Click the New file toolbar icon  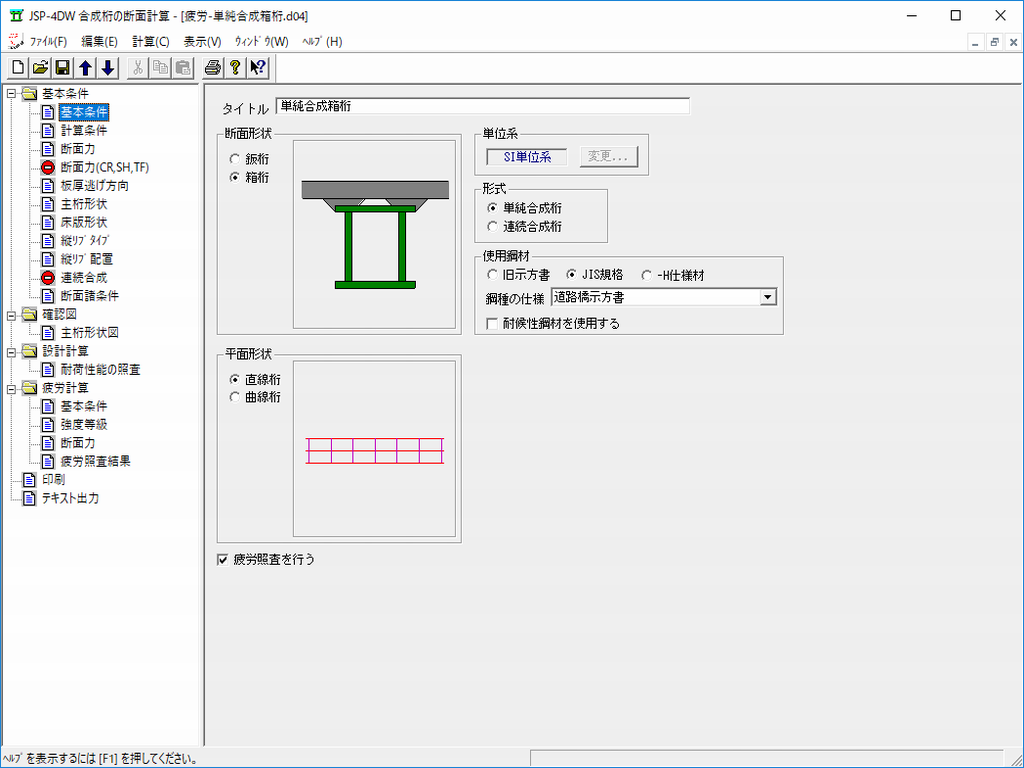point(18,68)
